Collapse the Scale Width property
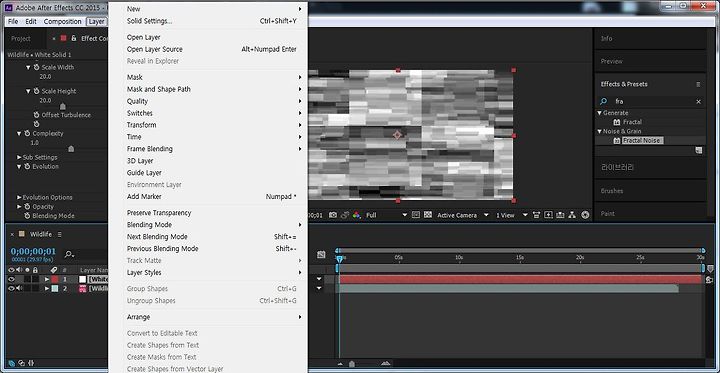 coord(28,67)
